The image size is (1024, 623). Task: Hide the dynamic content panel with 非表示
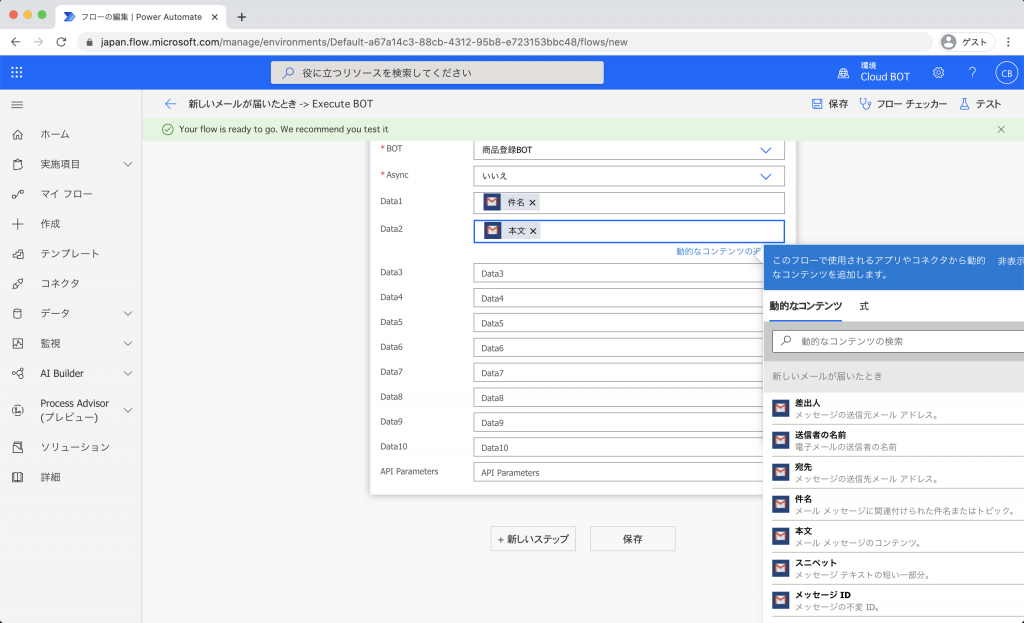1010,261
